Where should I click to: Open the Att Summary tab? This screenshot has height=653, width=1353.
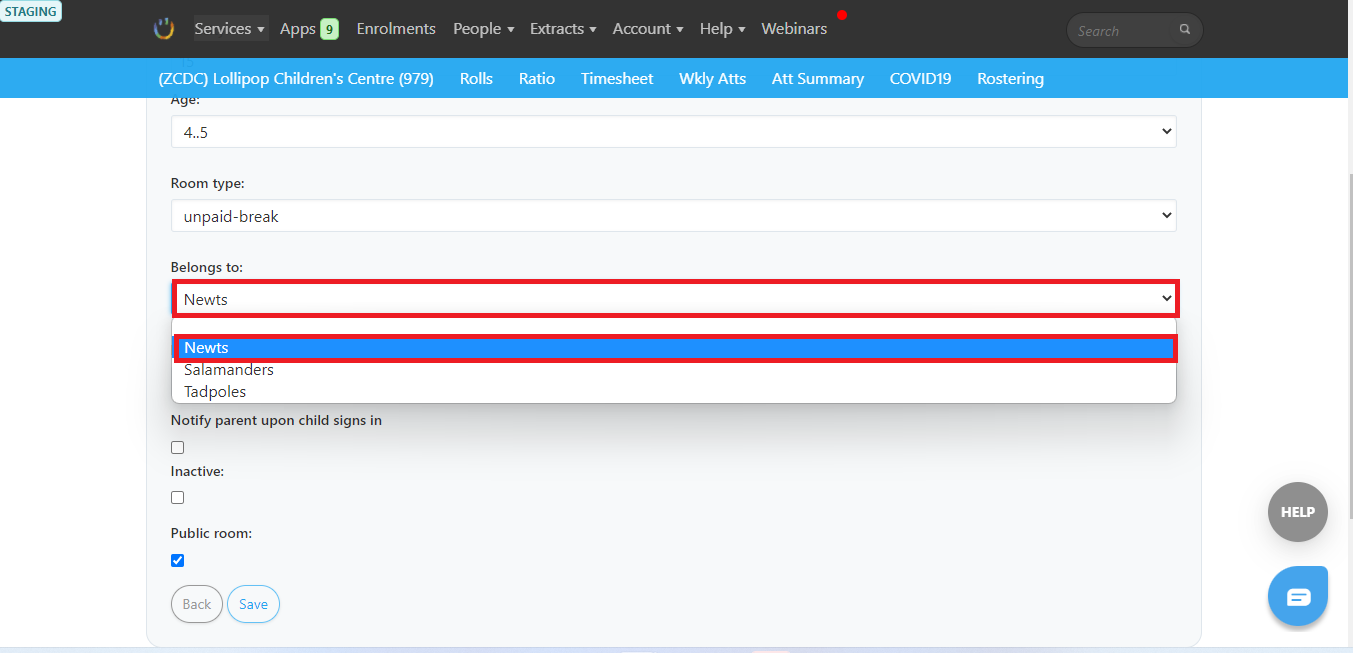[818, 78]
